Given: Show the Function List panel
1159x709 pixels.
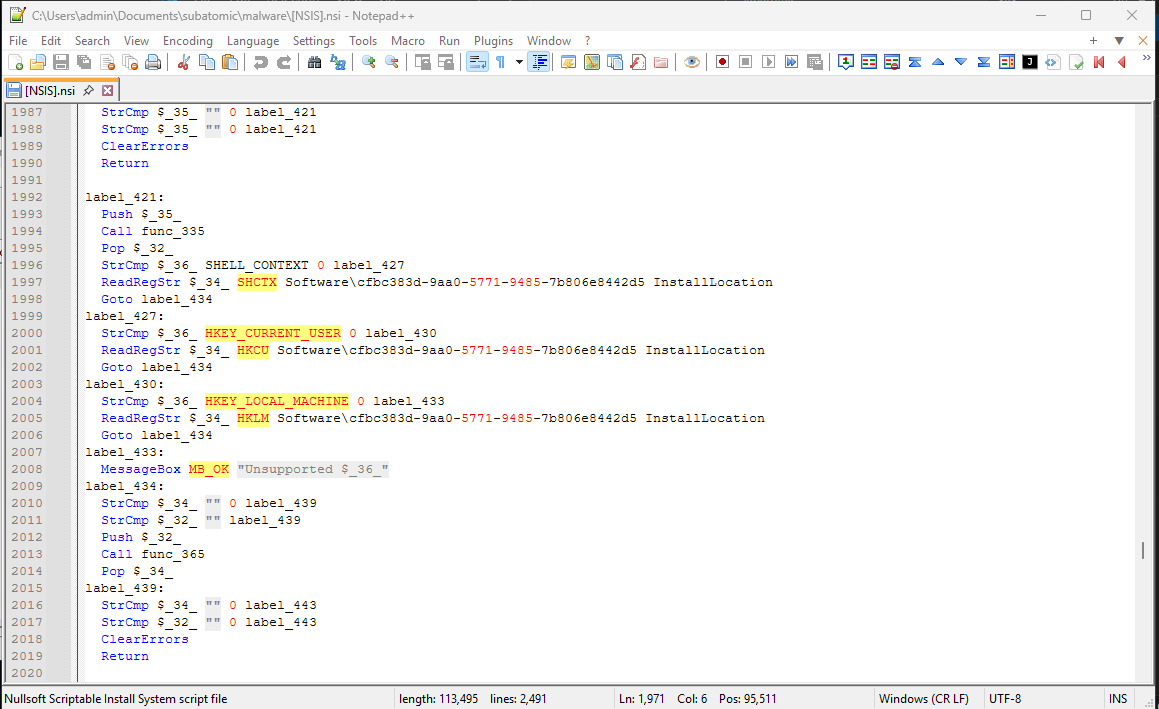Looking at the screenshot, I should (637, 62).
